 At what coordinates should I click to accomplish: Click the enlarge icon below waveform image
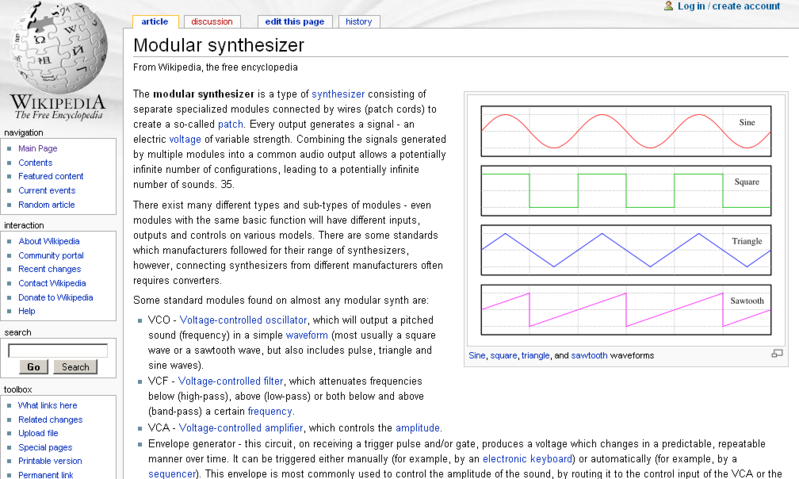(776, 354)
